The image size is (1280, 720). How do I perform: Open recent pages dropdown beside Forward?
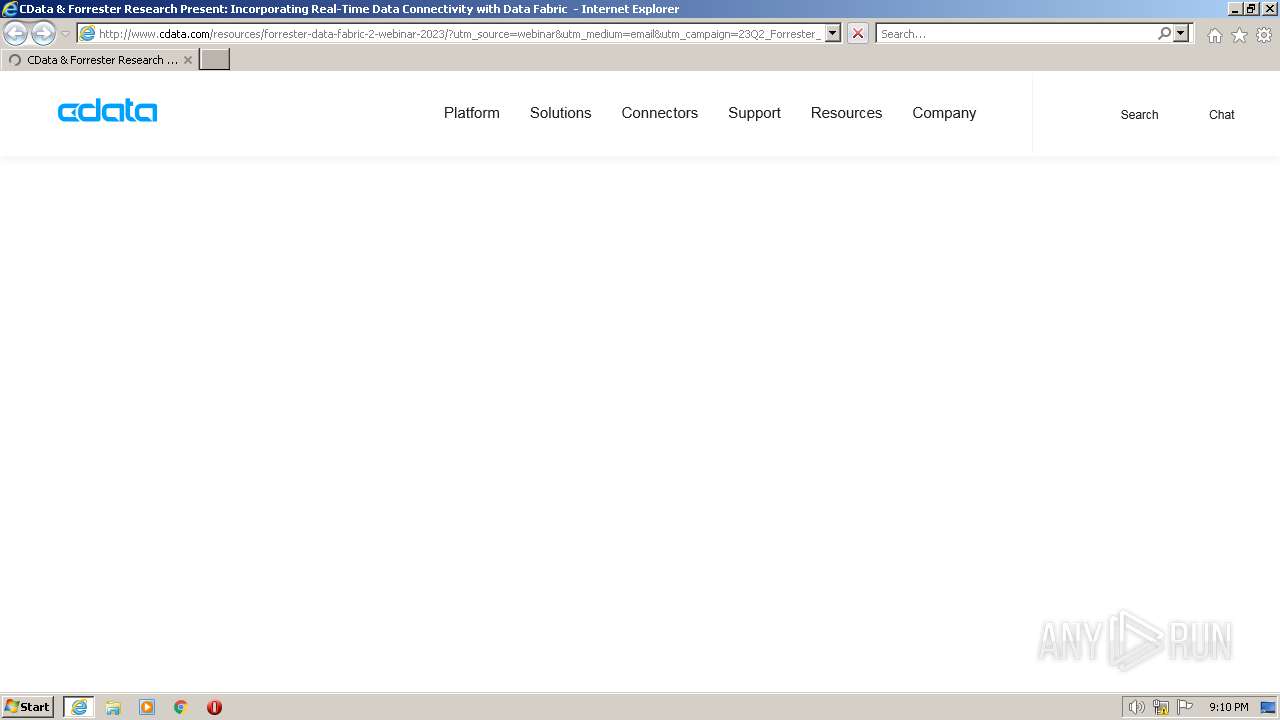(65, 34)
